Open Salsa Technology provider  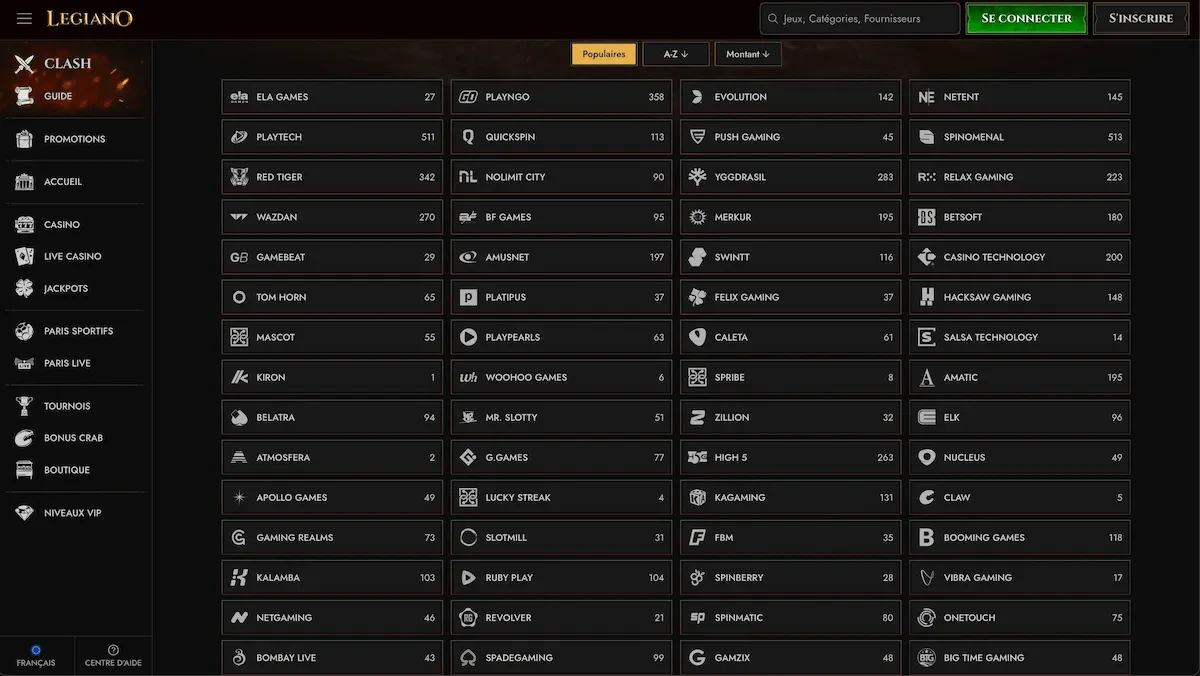tap(1020, 337)
